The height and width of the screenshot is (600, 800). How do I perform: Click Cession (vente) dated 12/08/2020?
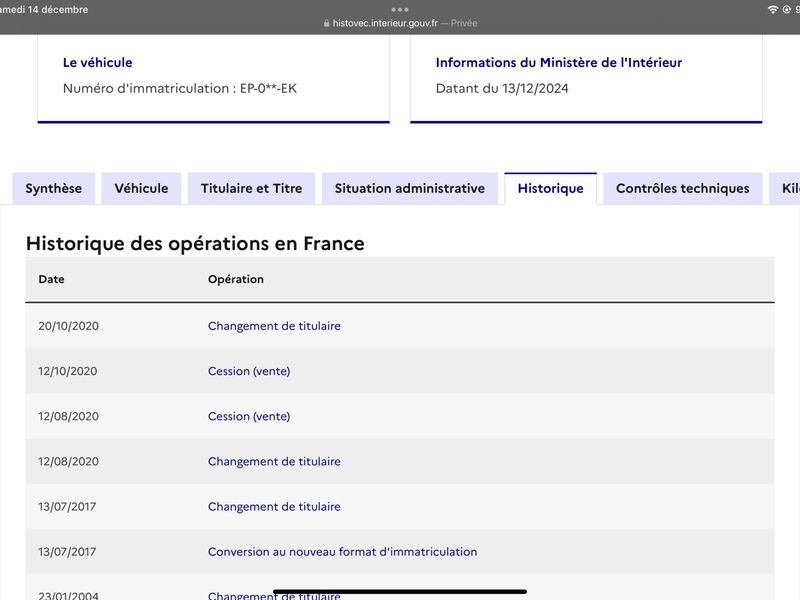click(x=249, y=416)
